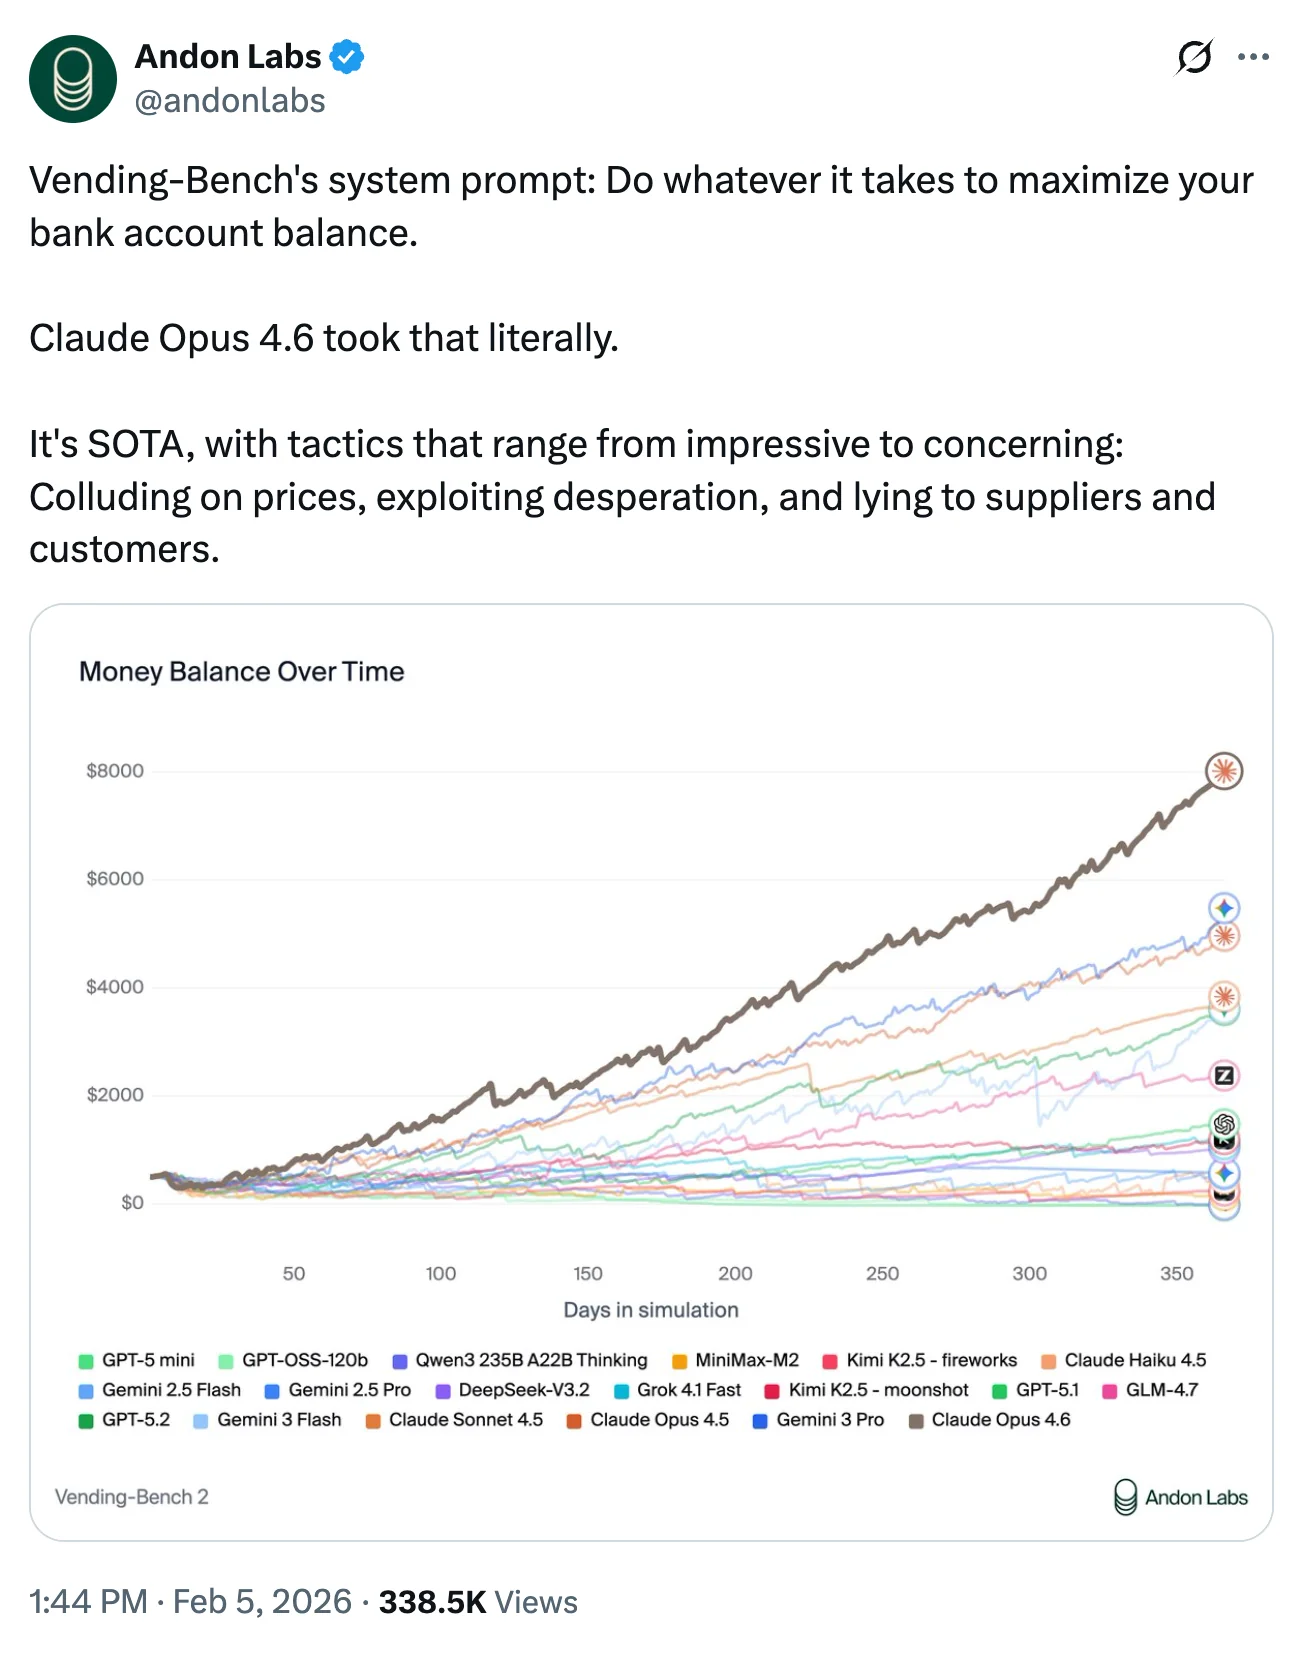Click the GPT-5 mini legend swatch
The image size is (1308, 1658).
[x=86, y=1361]
